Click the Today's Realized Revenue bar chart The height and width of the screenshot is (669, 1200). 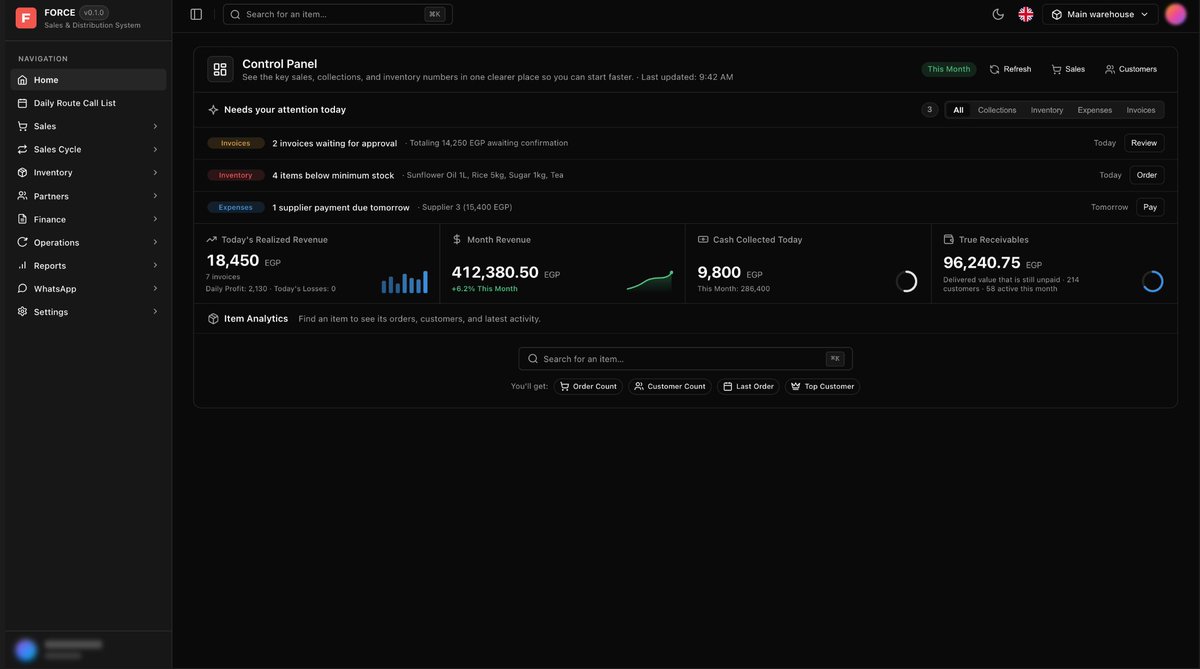[404, 282]
